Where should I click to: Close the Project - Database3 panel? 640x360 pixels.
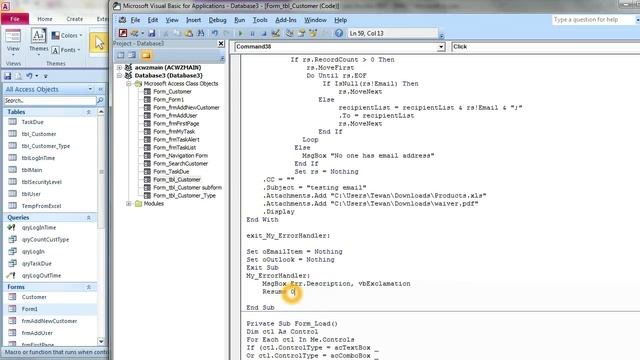pyautogui.click(x=221, y=44)
